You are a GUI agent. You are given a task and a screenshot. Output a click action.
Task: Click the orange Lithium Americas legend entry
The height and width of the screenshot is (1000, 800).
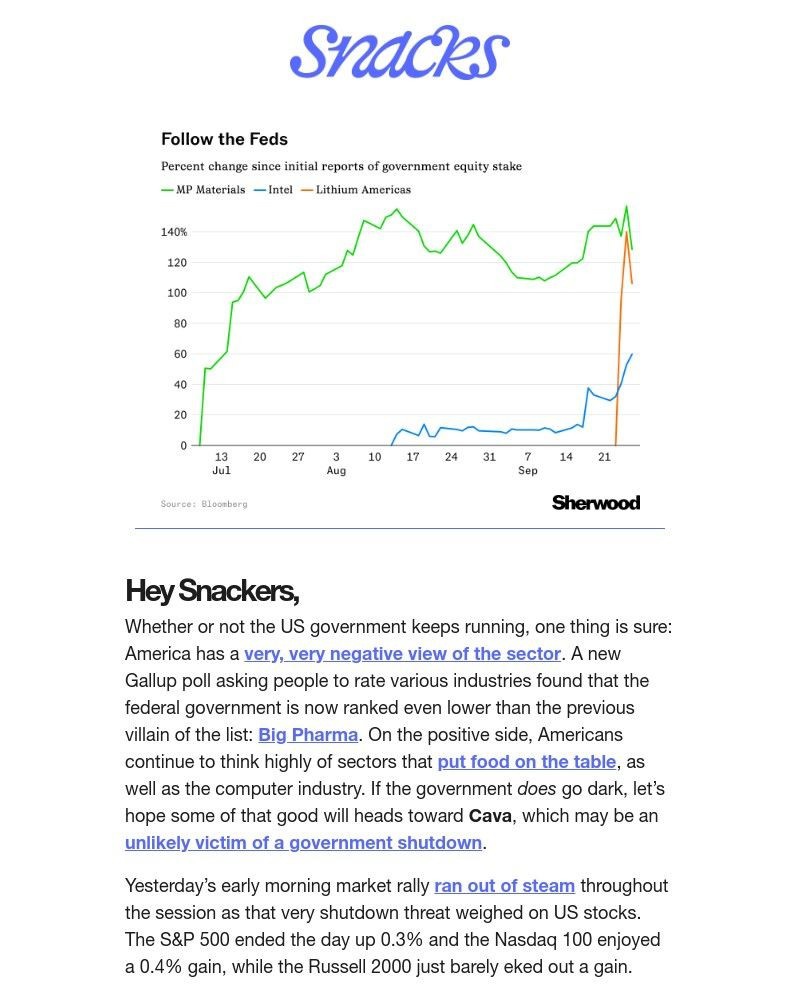click(x=360, y=189)
